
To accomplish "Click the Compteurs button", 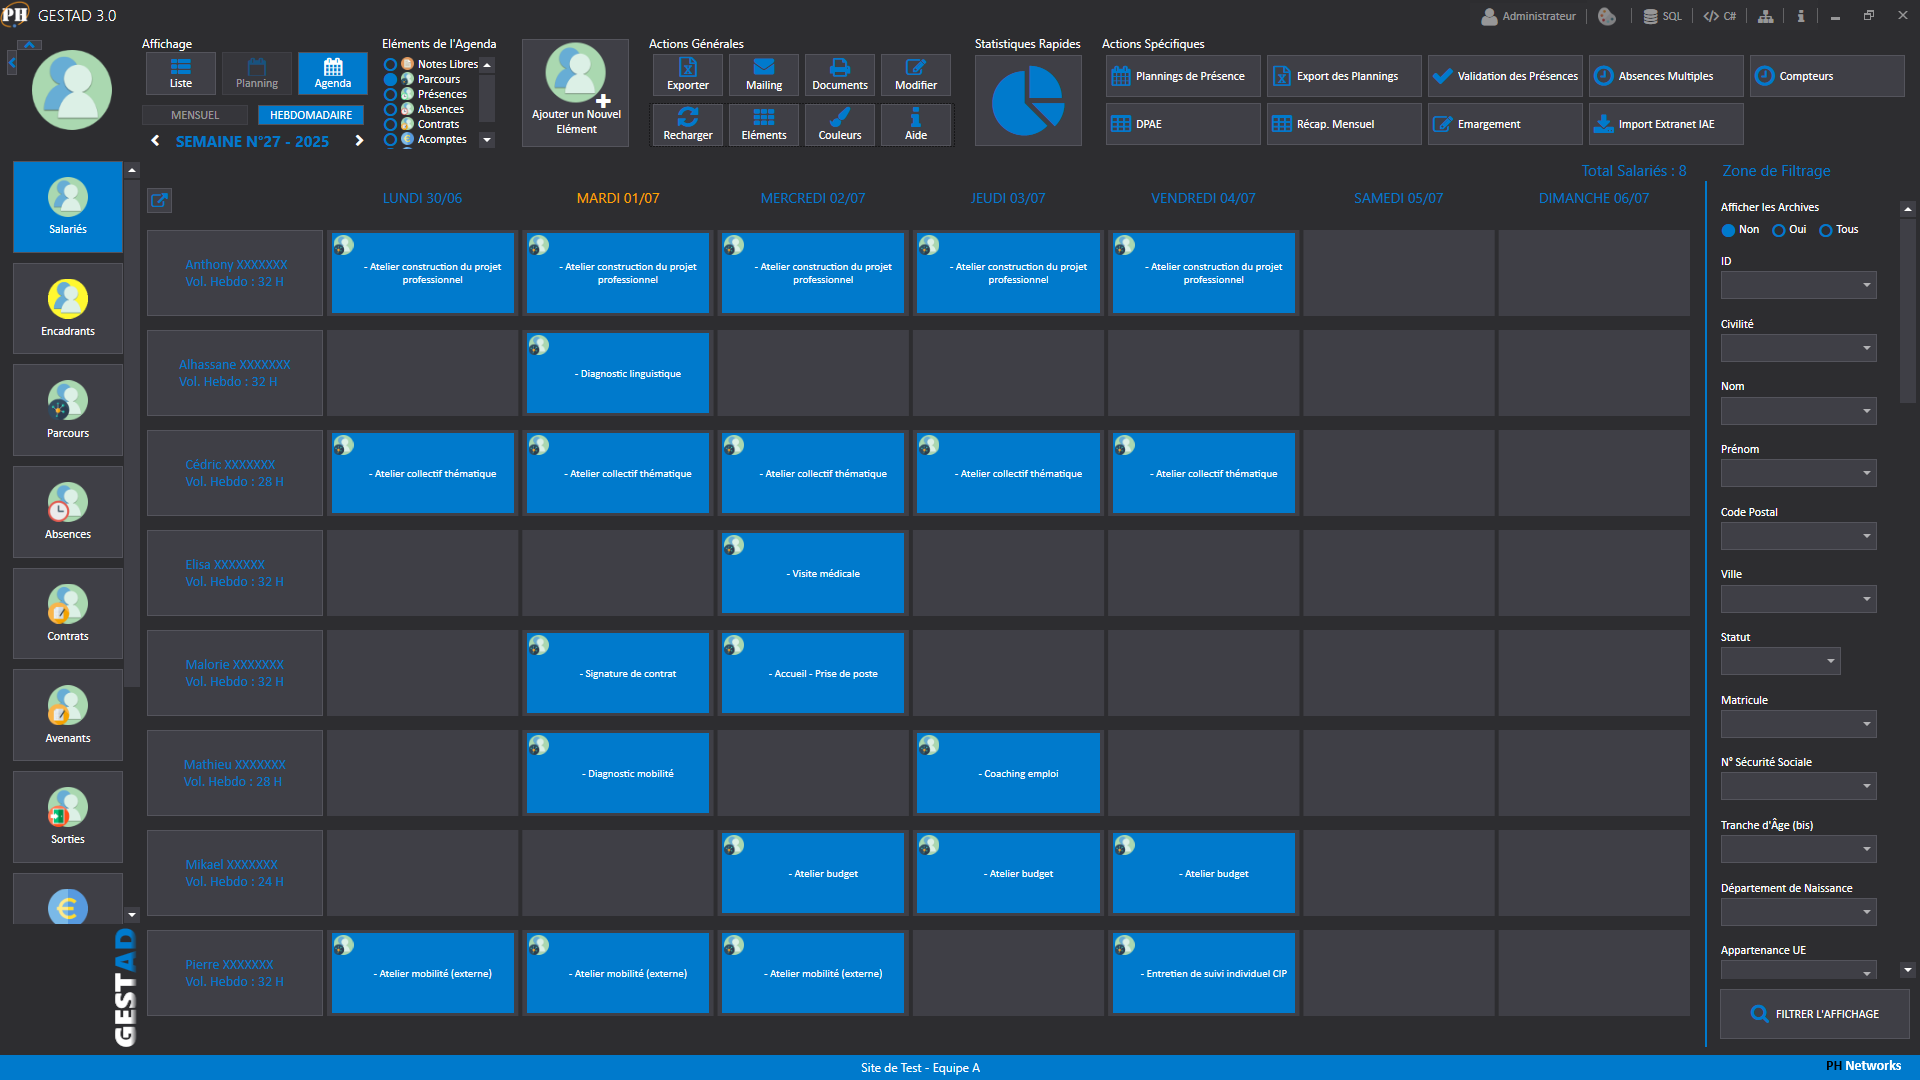I will point(1827,76).
